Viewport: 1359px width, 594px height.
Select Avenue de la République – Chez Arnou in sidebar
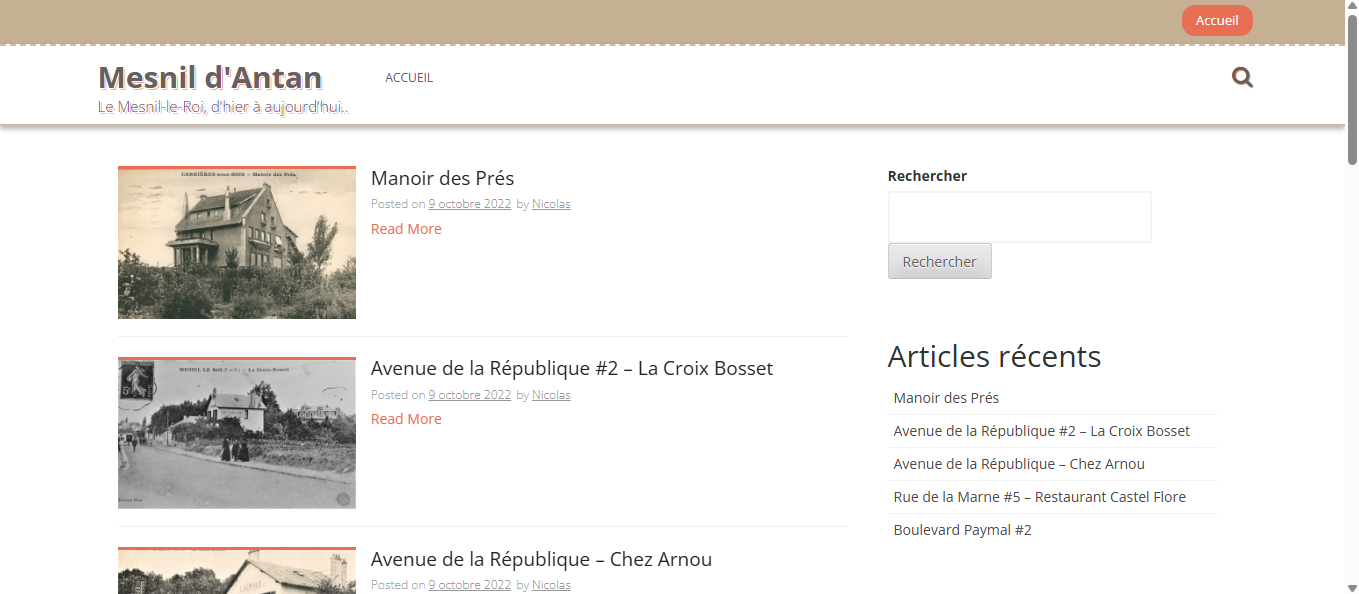click(x=1019, y=463)
